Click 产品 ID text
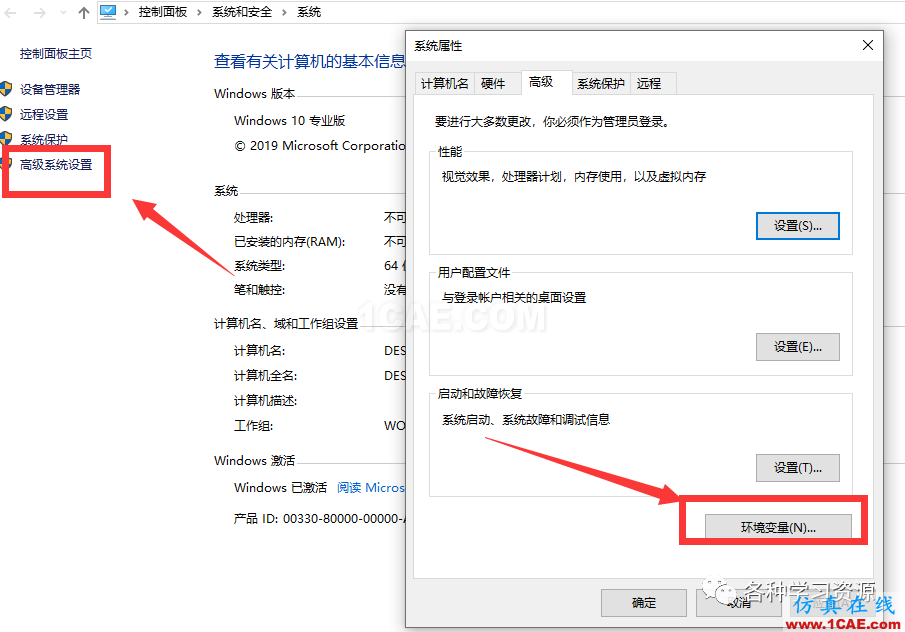Image resolution: width=905 pixels, height=632 pixels. tap(319, 519)
